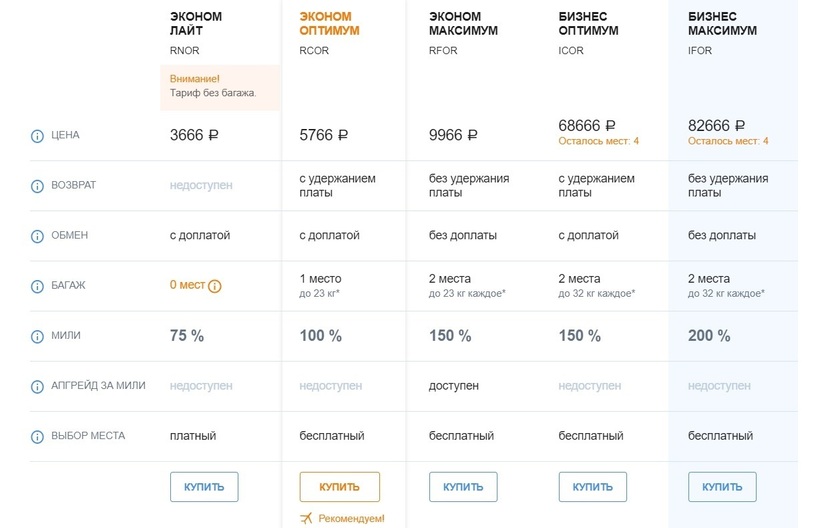Click the info icon next to ЦЕНА
This screenshot has height=528, width=820.
[x=38, y=136]
